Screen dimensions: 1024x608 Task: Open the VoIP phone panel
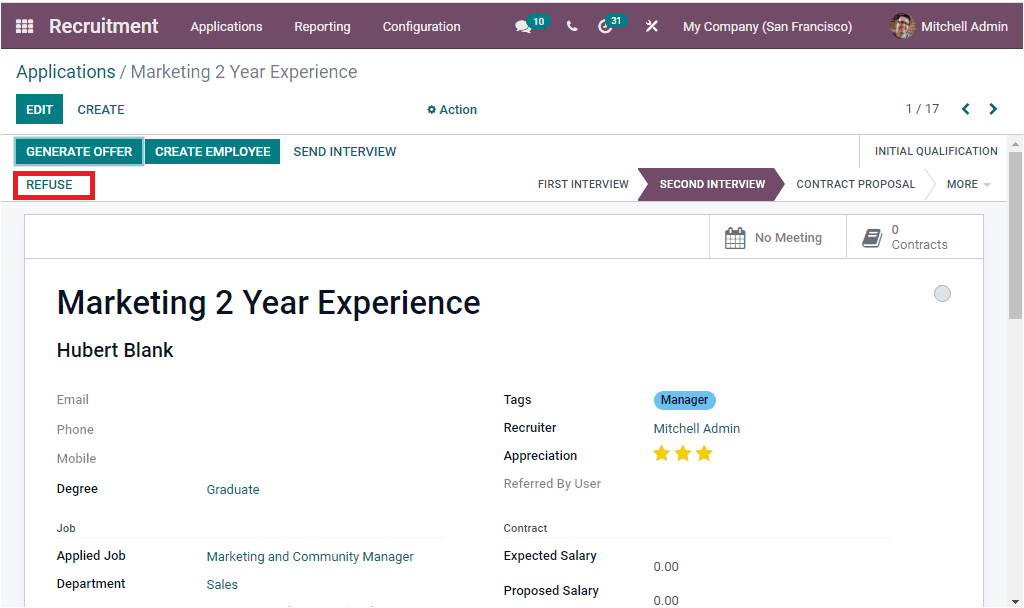point(571,26)
